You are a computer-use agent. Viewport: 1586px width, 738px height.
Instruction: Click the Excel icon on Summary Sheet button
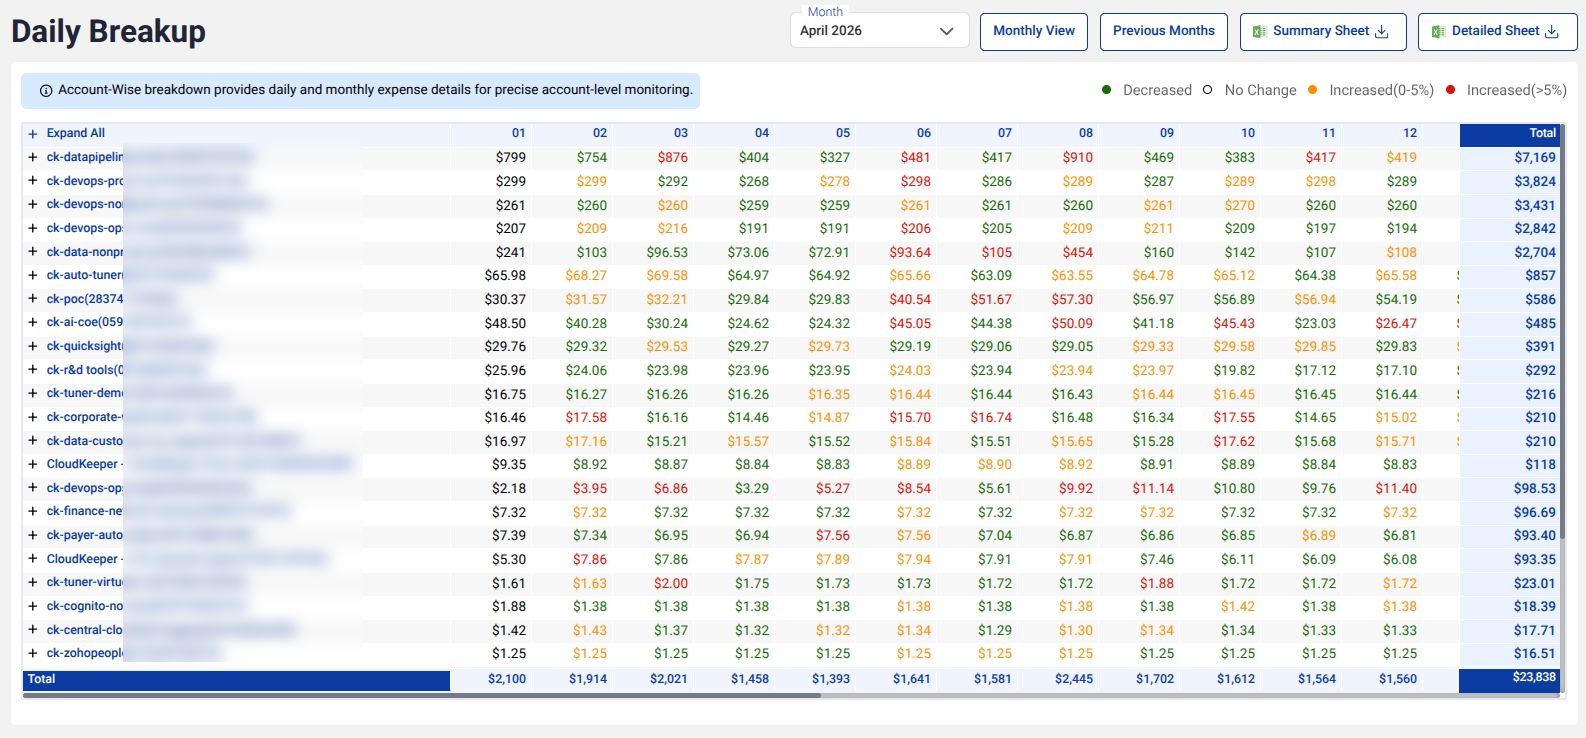click(x=1260, y=32)
